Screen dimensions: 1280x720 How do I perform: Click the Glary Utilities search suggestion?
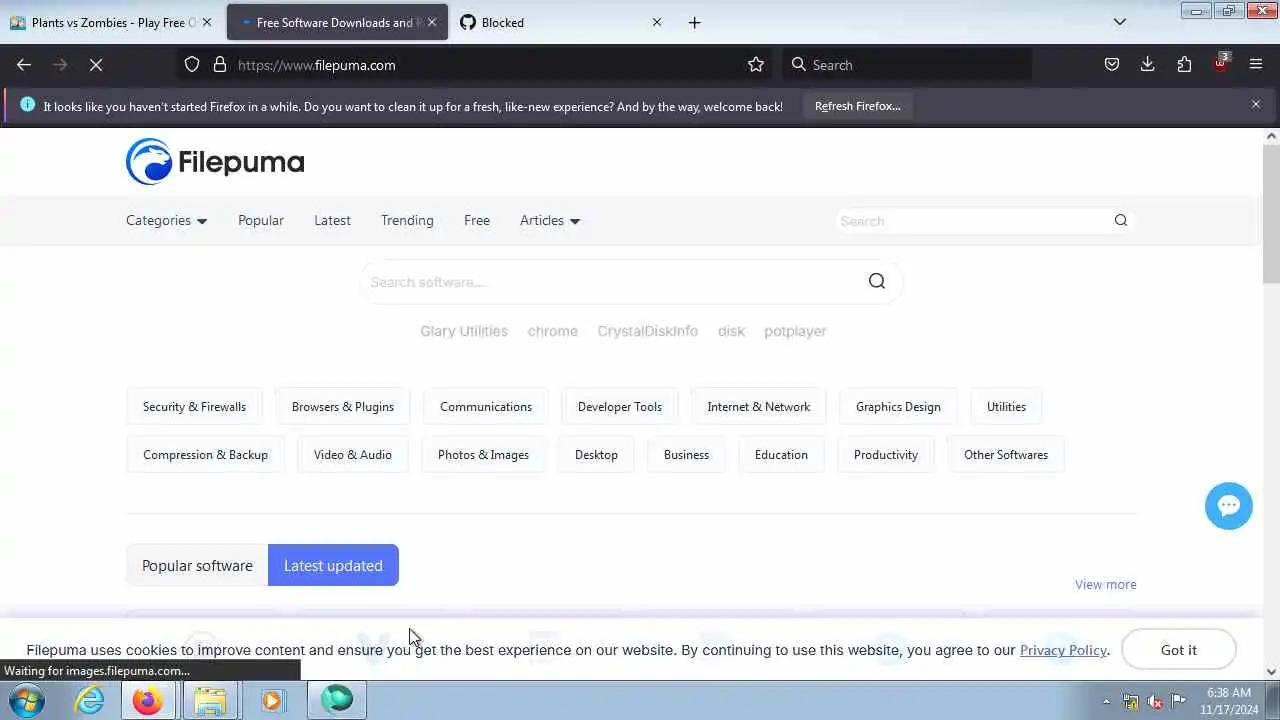pyautogui.click(x=464, y=331)
